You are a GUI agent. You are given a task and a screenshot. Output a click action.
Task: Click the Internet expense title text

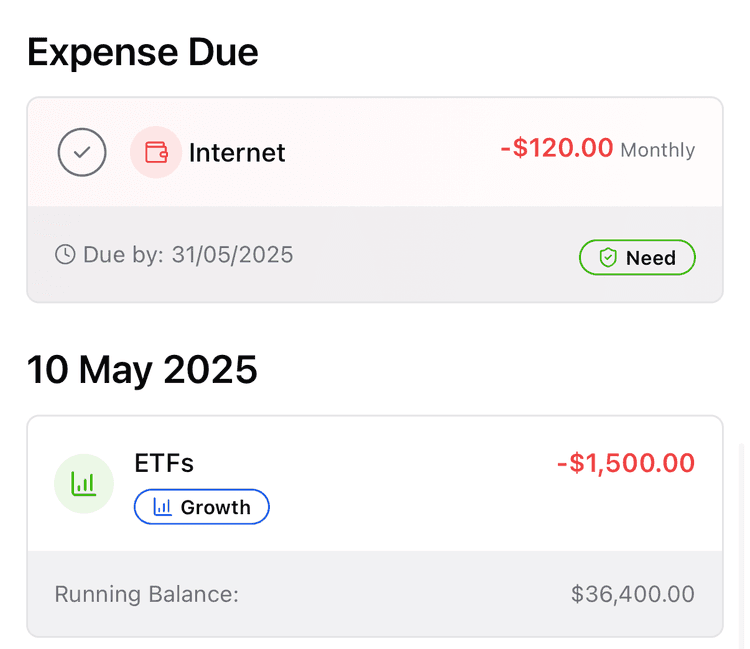point(237,153)
